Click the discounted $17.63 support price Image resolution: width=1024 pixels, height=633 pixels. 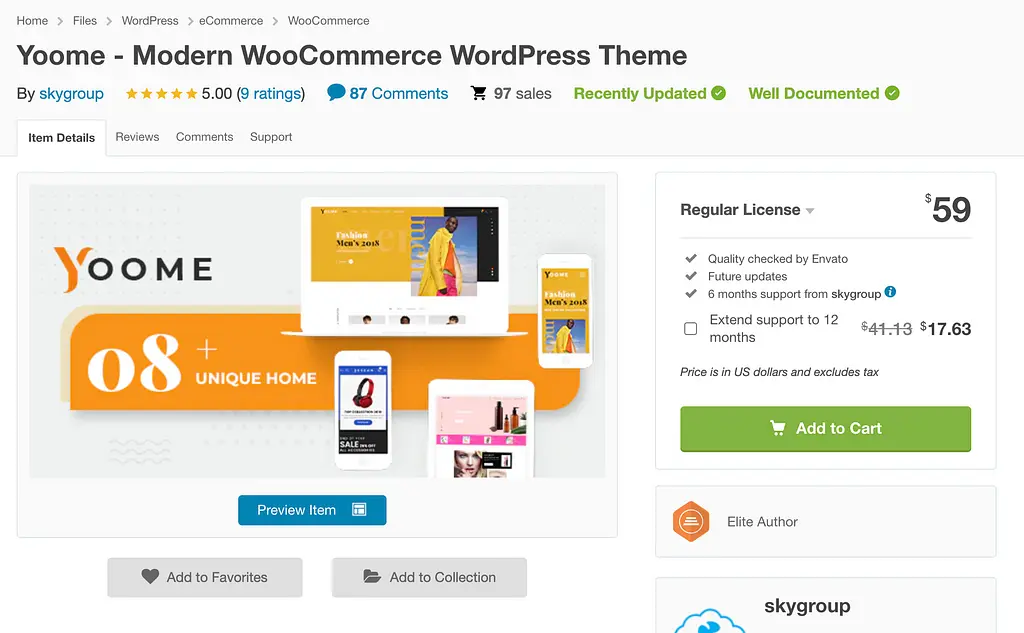[x=946, y=329]
